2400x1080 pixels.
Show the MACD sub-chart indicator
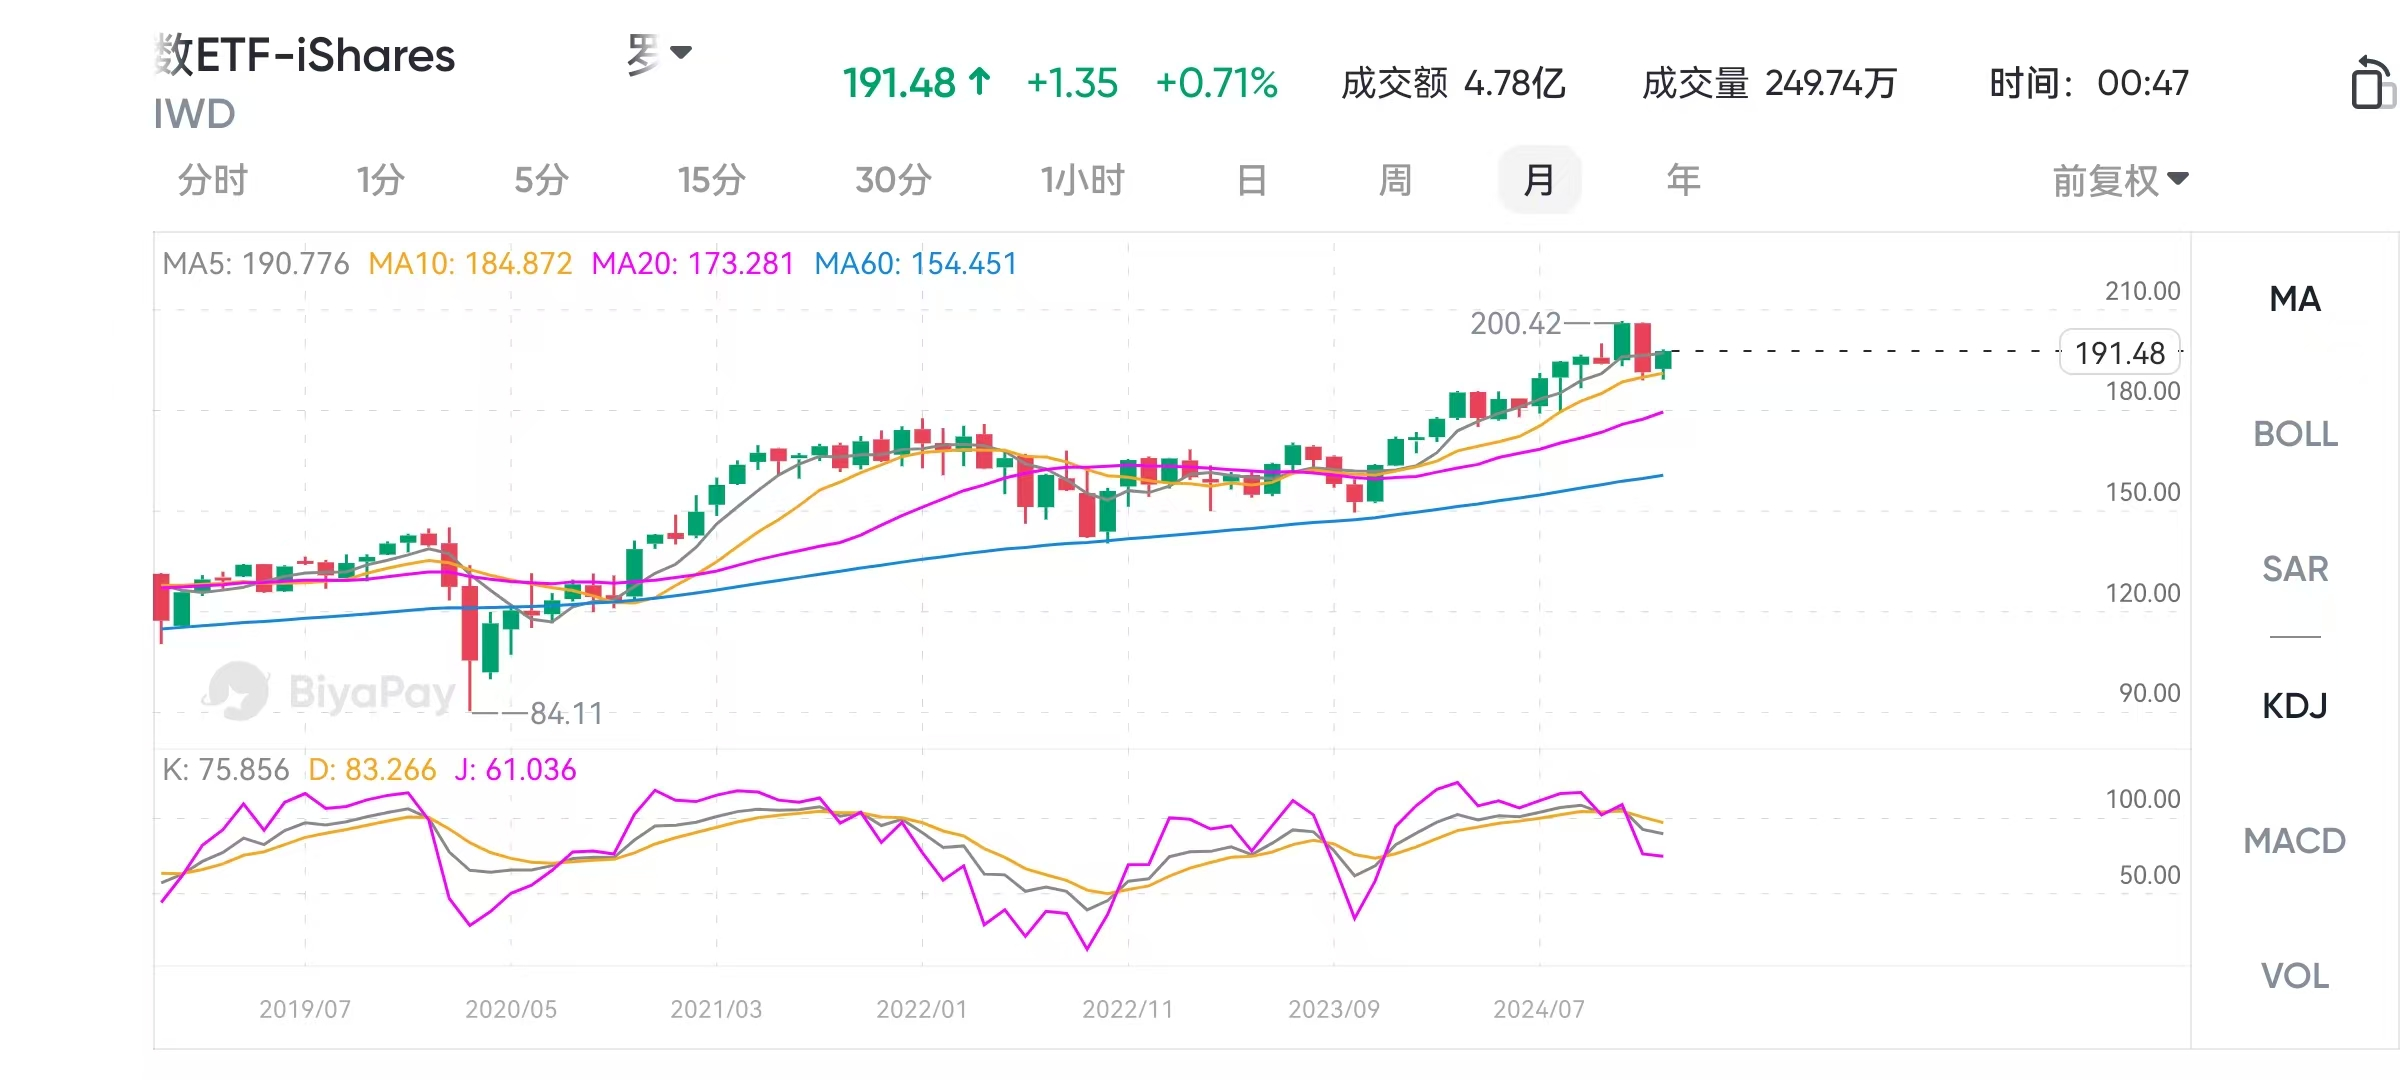pos(2294,841)
